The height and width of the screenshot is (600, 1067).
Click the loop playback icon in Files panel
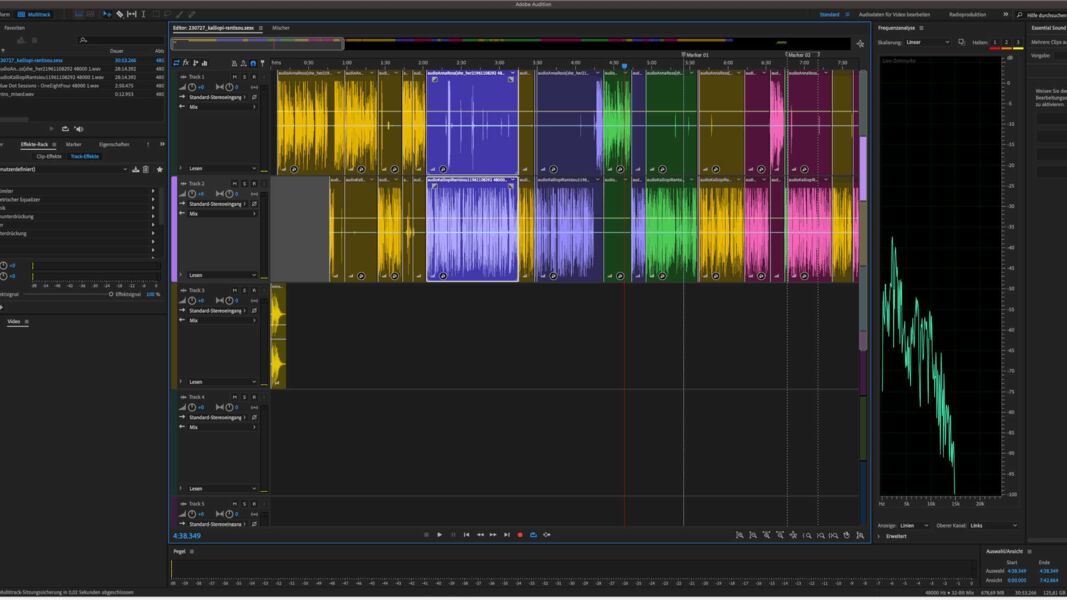65,129
